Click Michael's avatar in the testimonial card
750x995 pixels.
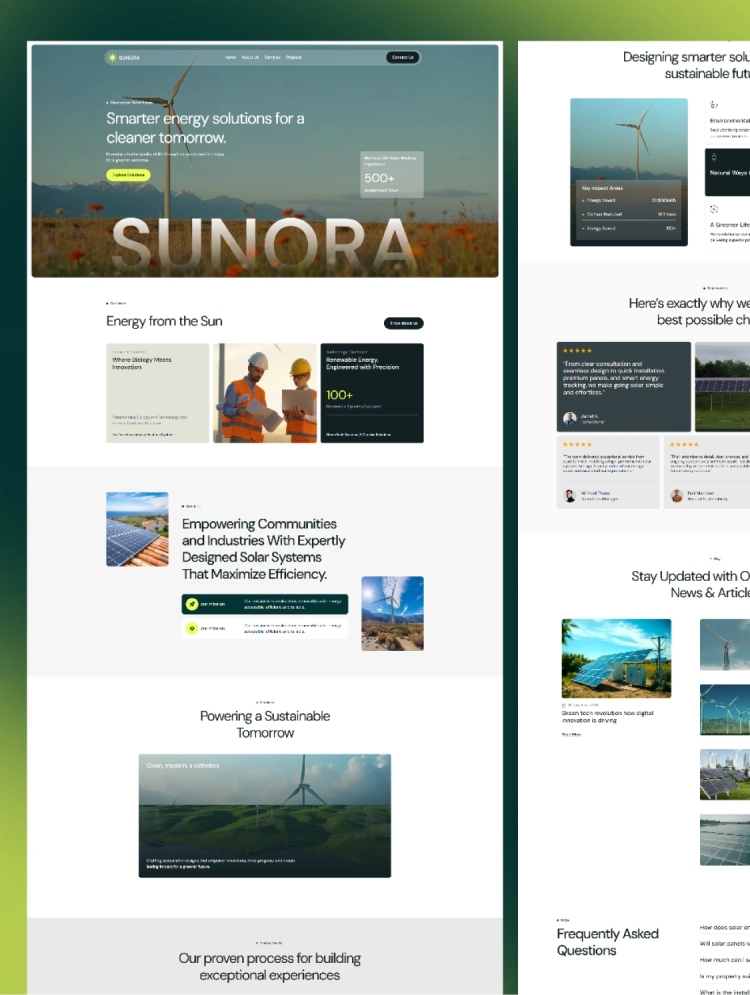(570, 496)
